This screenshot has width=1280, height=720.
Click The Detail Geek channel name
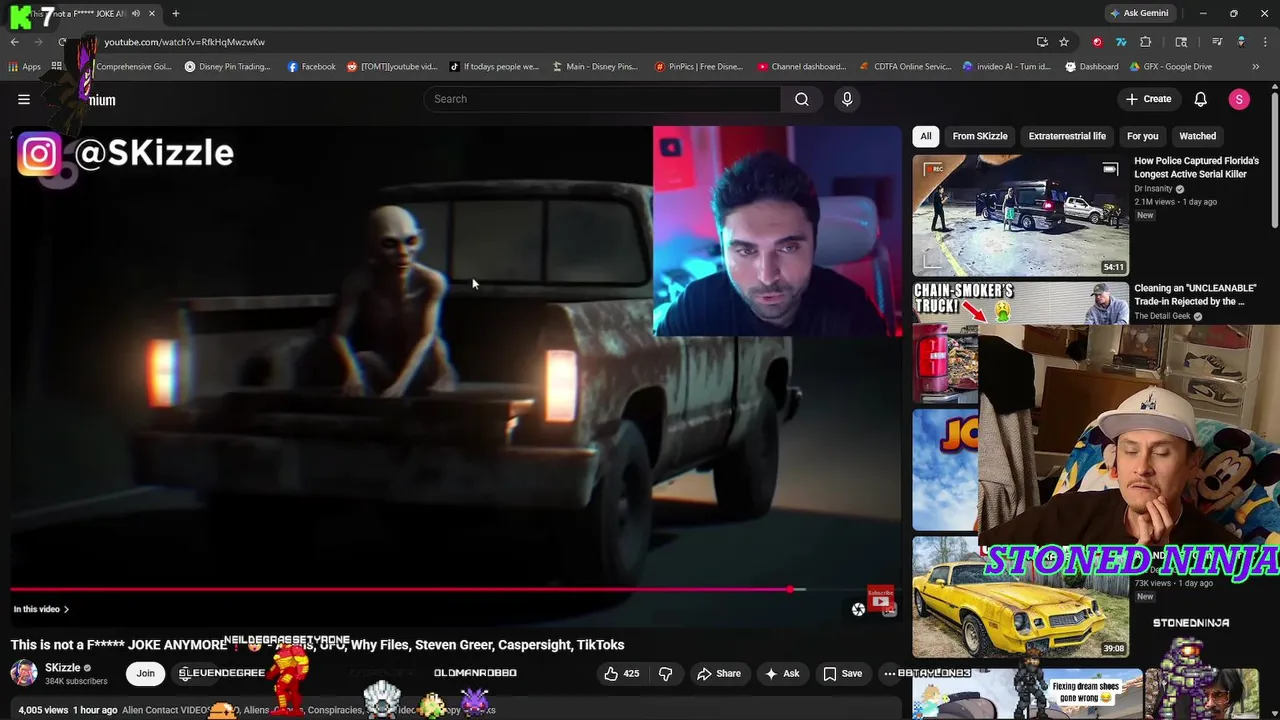click(1162, 316)
